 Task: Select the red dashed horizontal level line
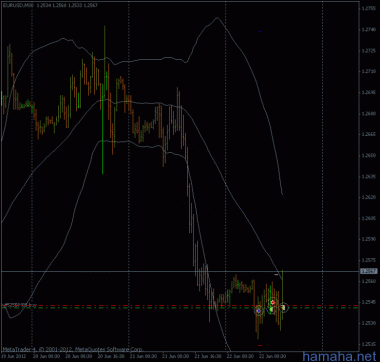pyautogui.click(x=180, y=305)
